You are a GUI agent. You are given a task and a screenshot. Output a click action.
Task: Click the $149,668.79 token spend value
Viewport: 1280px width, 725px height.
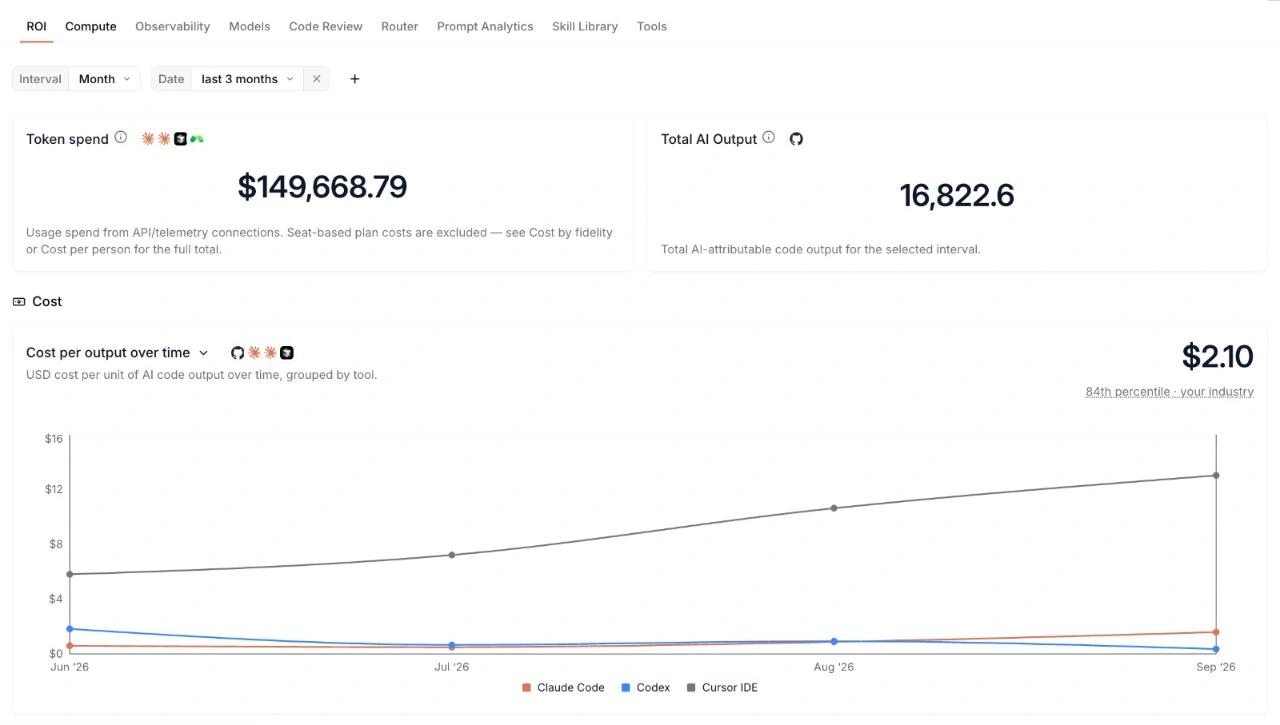[322, 187]
